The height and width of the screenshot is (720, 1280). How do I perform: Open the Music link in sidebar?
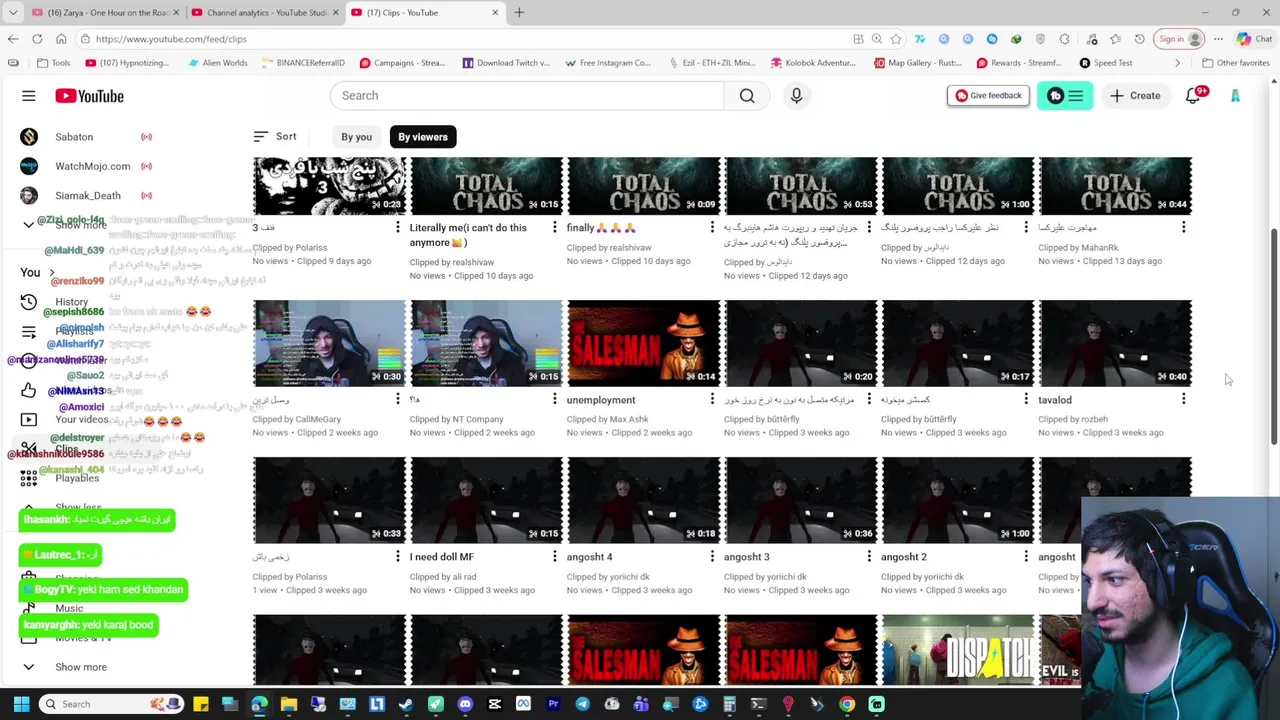(69, 608)
